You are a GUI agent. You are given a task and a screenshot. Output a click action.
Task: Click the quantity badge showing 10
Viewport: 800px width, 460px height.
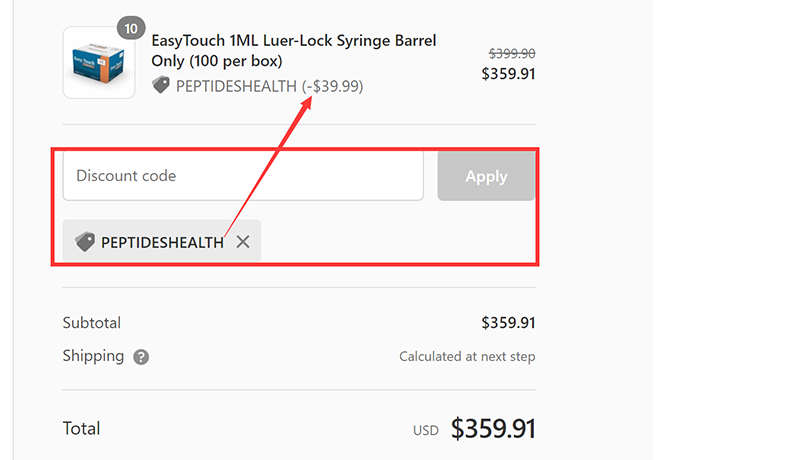[131, 29]
